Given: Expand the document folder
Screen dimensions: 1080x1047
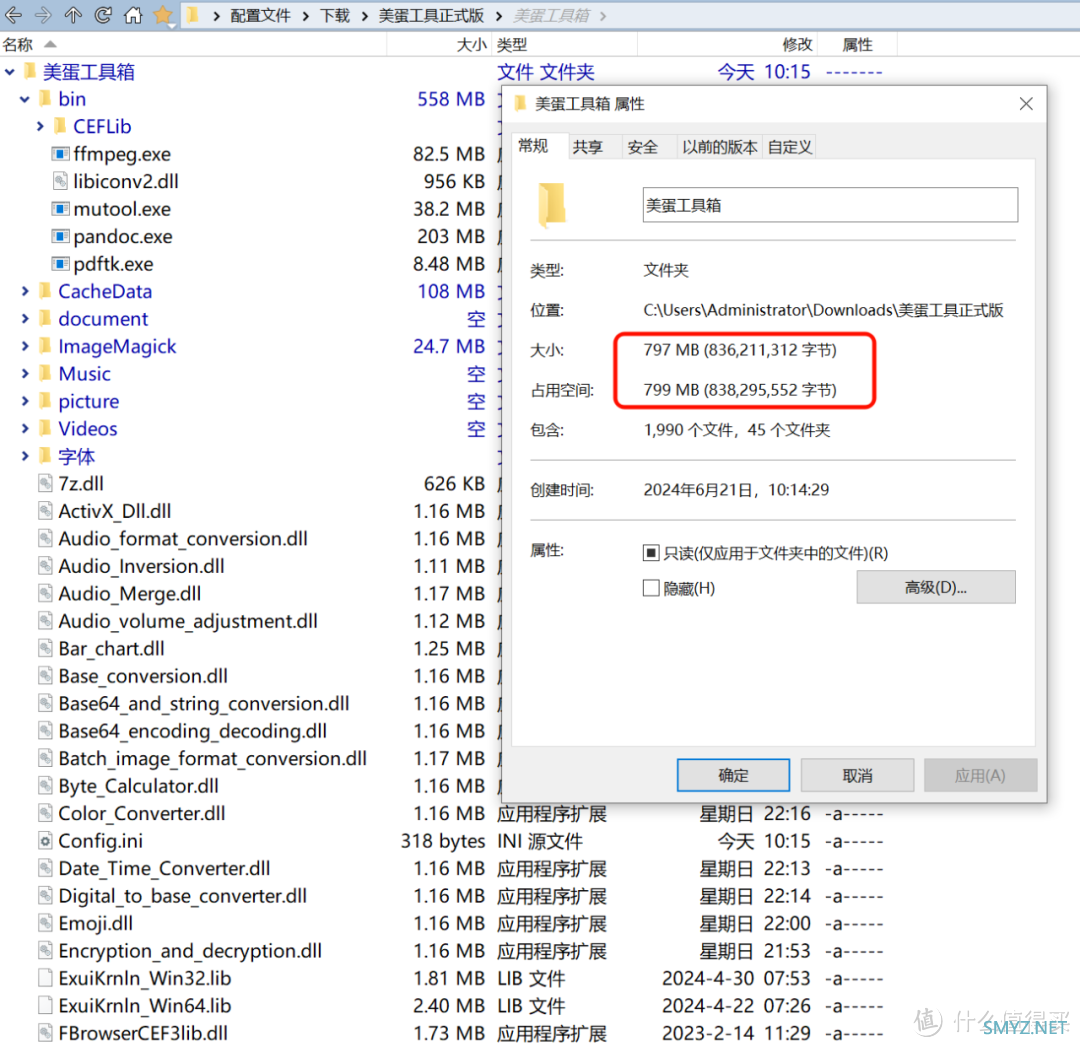Looking at the screenshot, I should click(25, 318).
